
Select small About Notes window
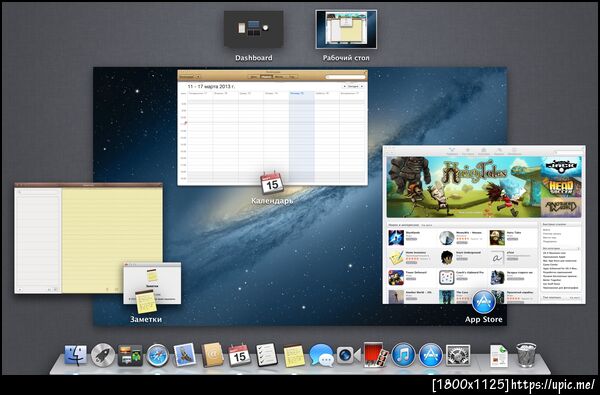pos(152,283)
